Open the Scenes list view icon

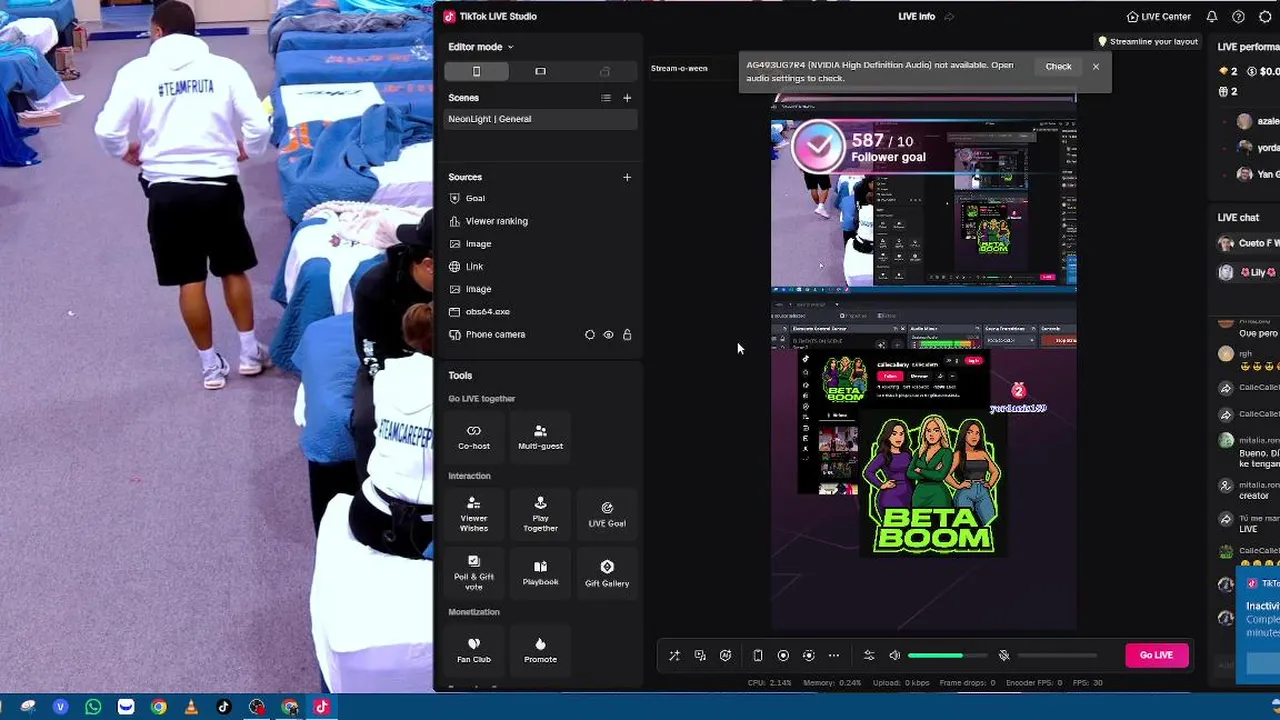[605, 98]
